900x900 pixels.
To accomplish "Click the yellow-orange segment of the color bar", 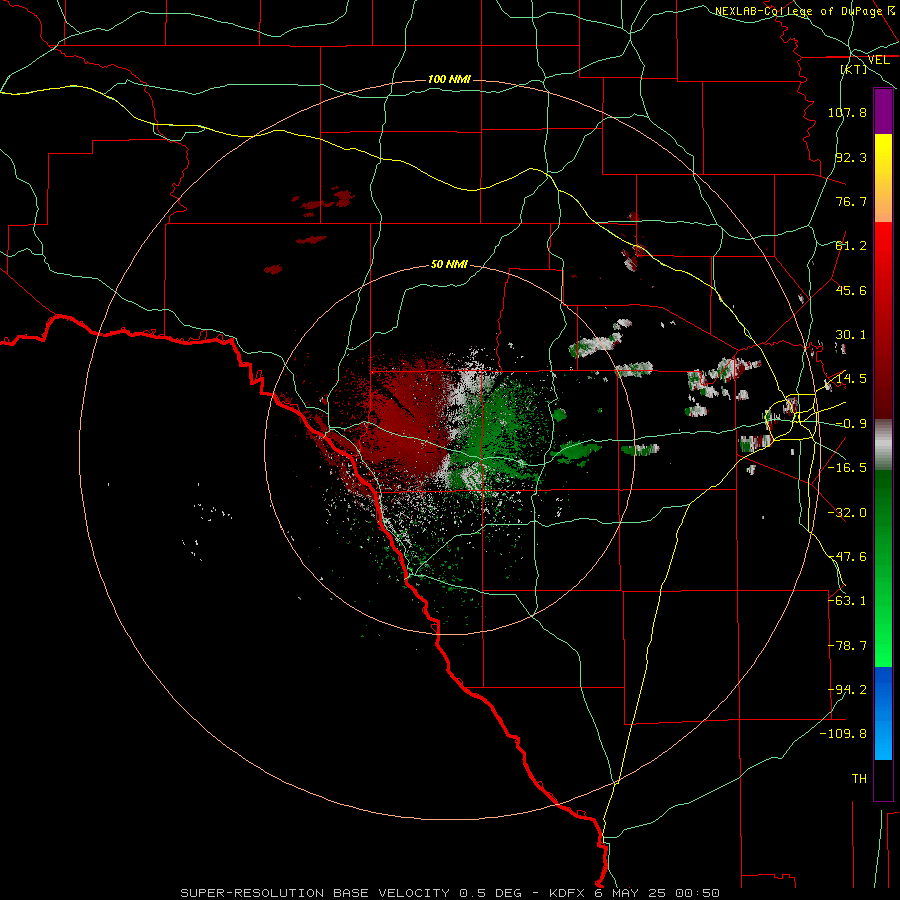I will coord(883,178).
